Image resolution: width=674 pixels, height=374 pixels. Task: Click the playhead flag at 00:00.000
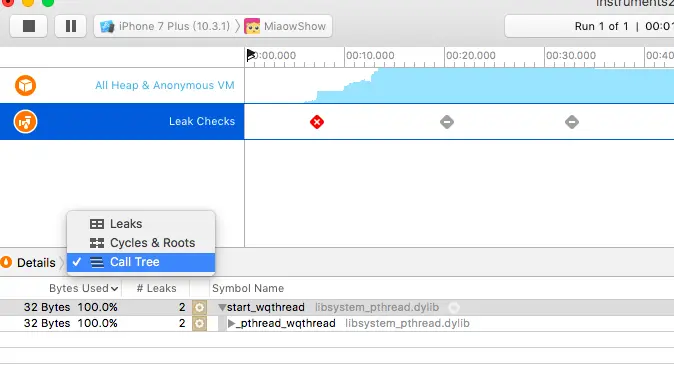click(251, 55)
